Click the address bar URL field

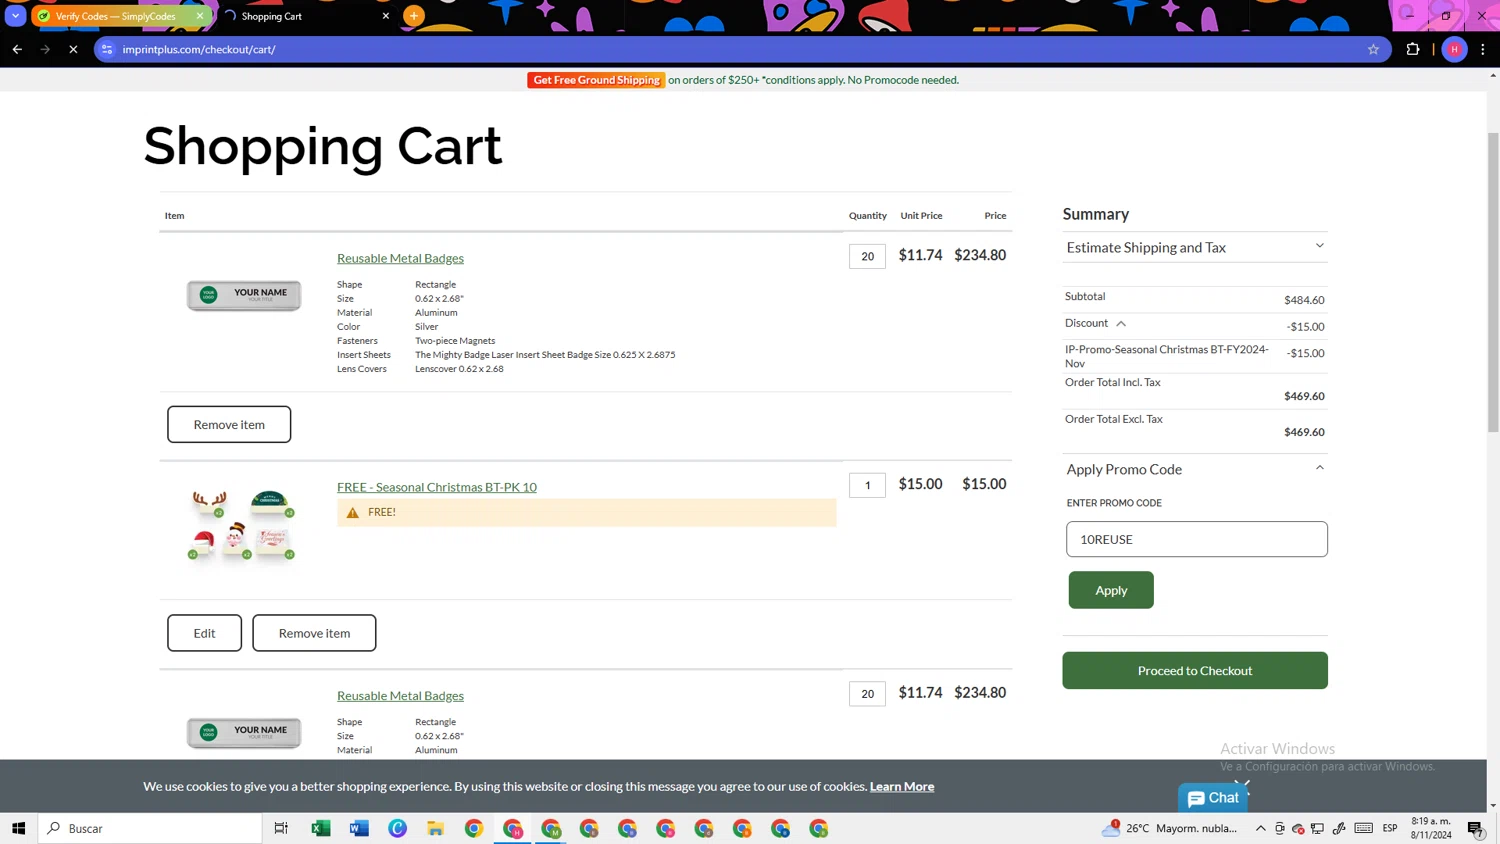(740, 49)
